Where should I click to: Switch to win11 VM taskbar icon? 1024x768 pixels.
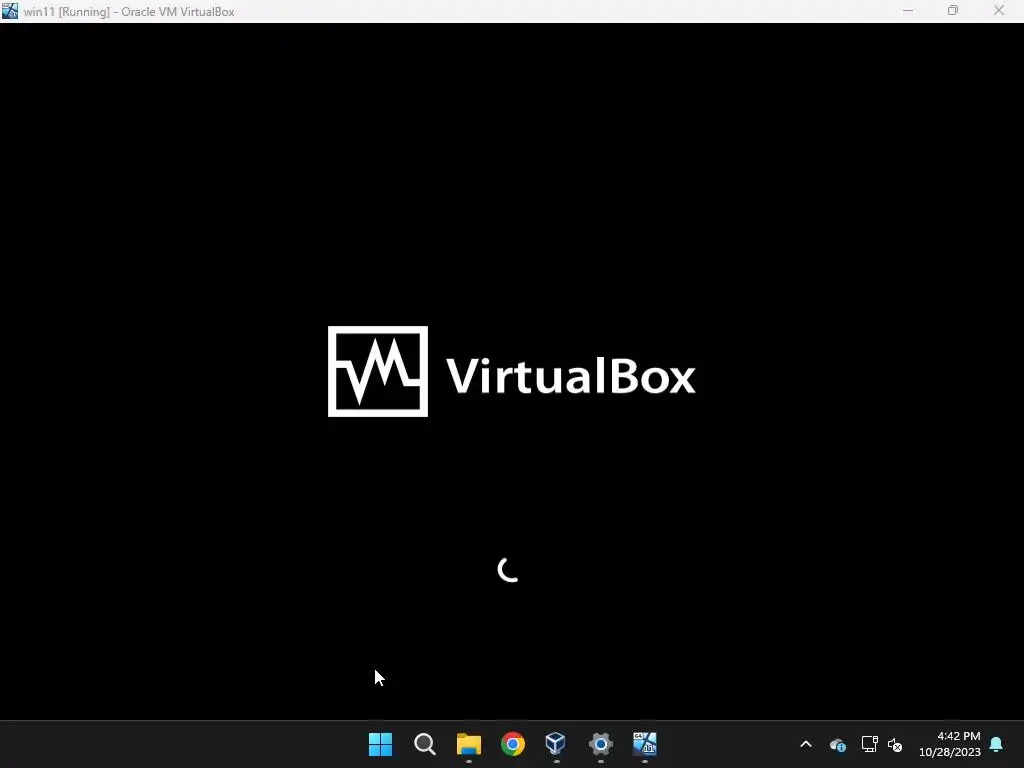(645, 744)
